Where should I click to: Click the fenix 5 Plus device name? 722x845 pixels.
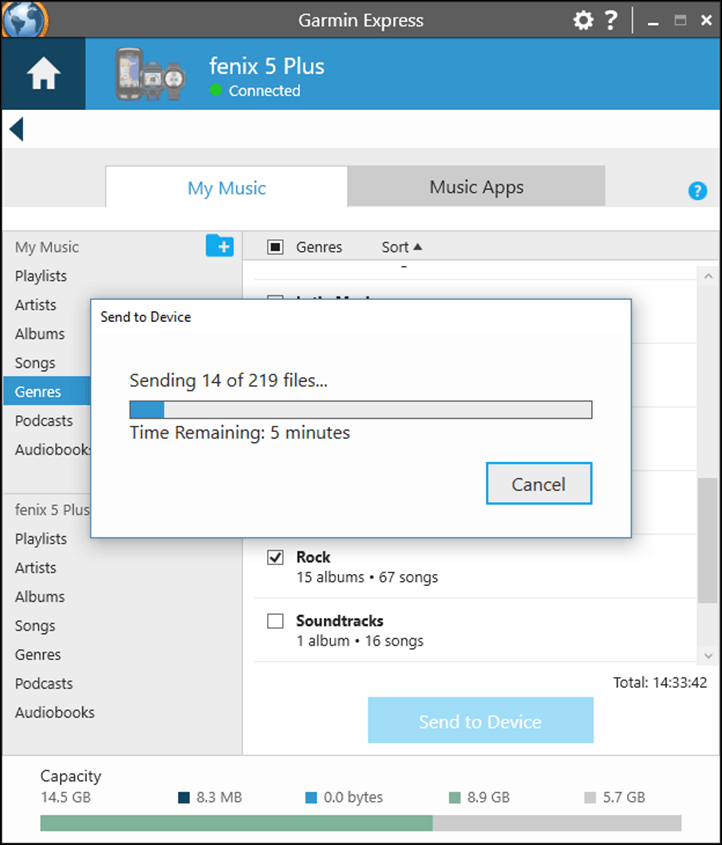pos(267,66)
